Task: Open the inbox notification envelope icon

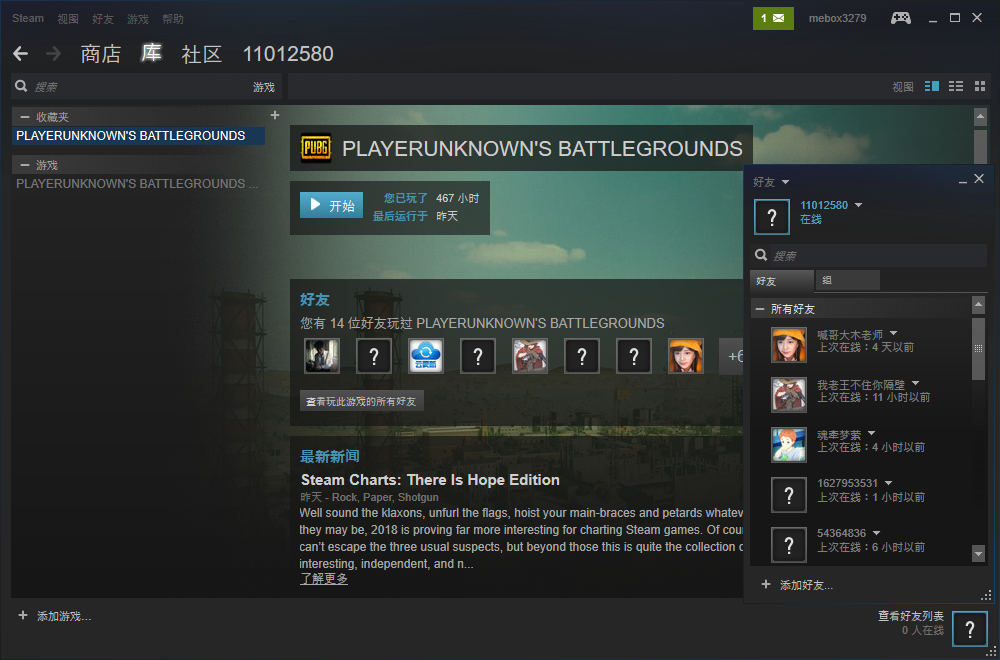Action: coord(773,18)
